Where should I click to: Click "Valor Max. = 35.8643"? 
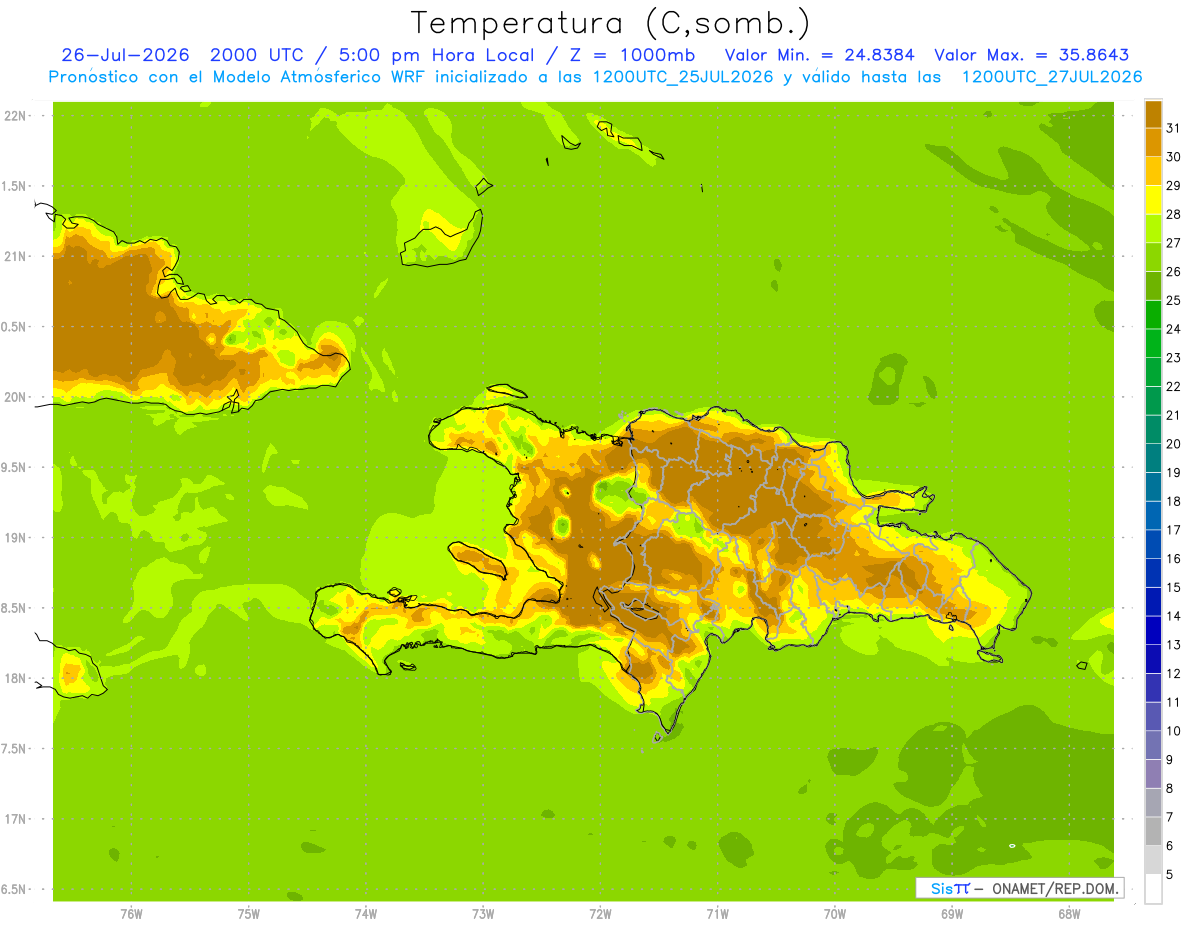tap(1031, 54)
